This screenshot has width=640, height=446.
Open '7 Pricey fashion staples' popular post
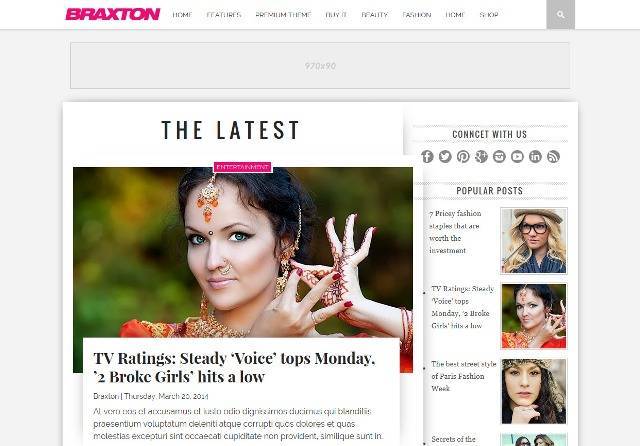click(x=455, y=232)
